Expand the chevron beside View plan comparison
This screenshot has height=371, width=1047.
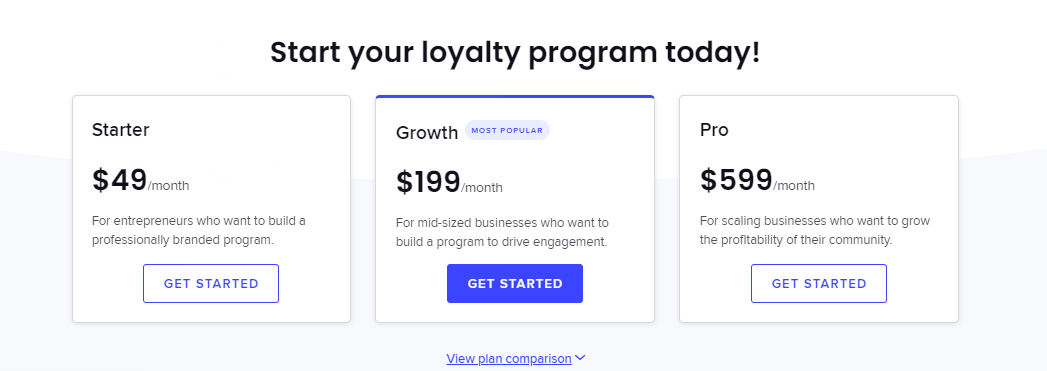[580, 358]
